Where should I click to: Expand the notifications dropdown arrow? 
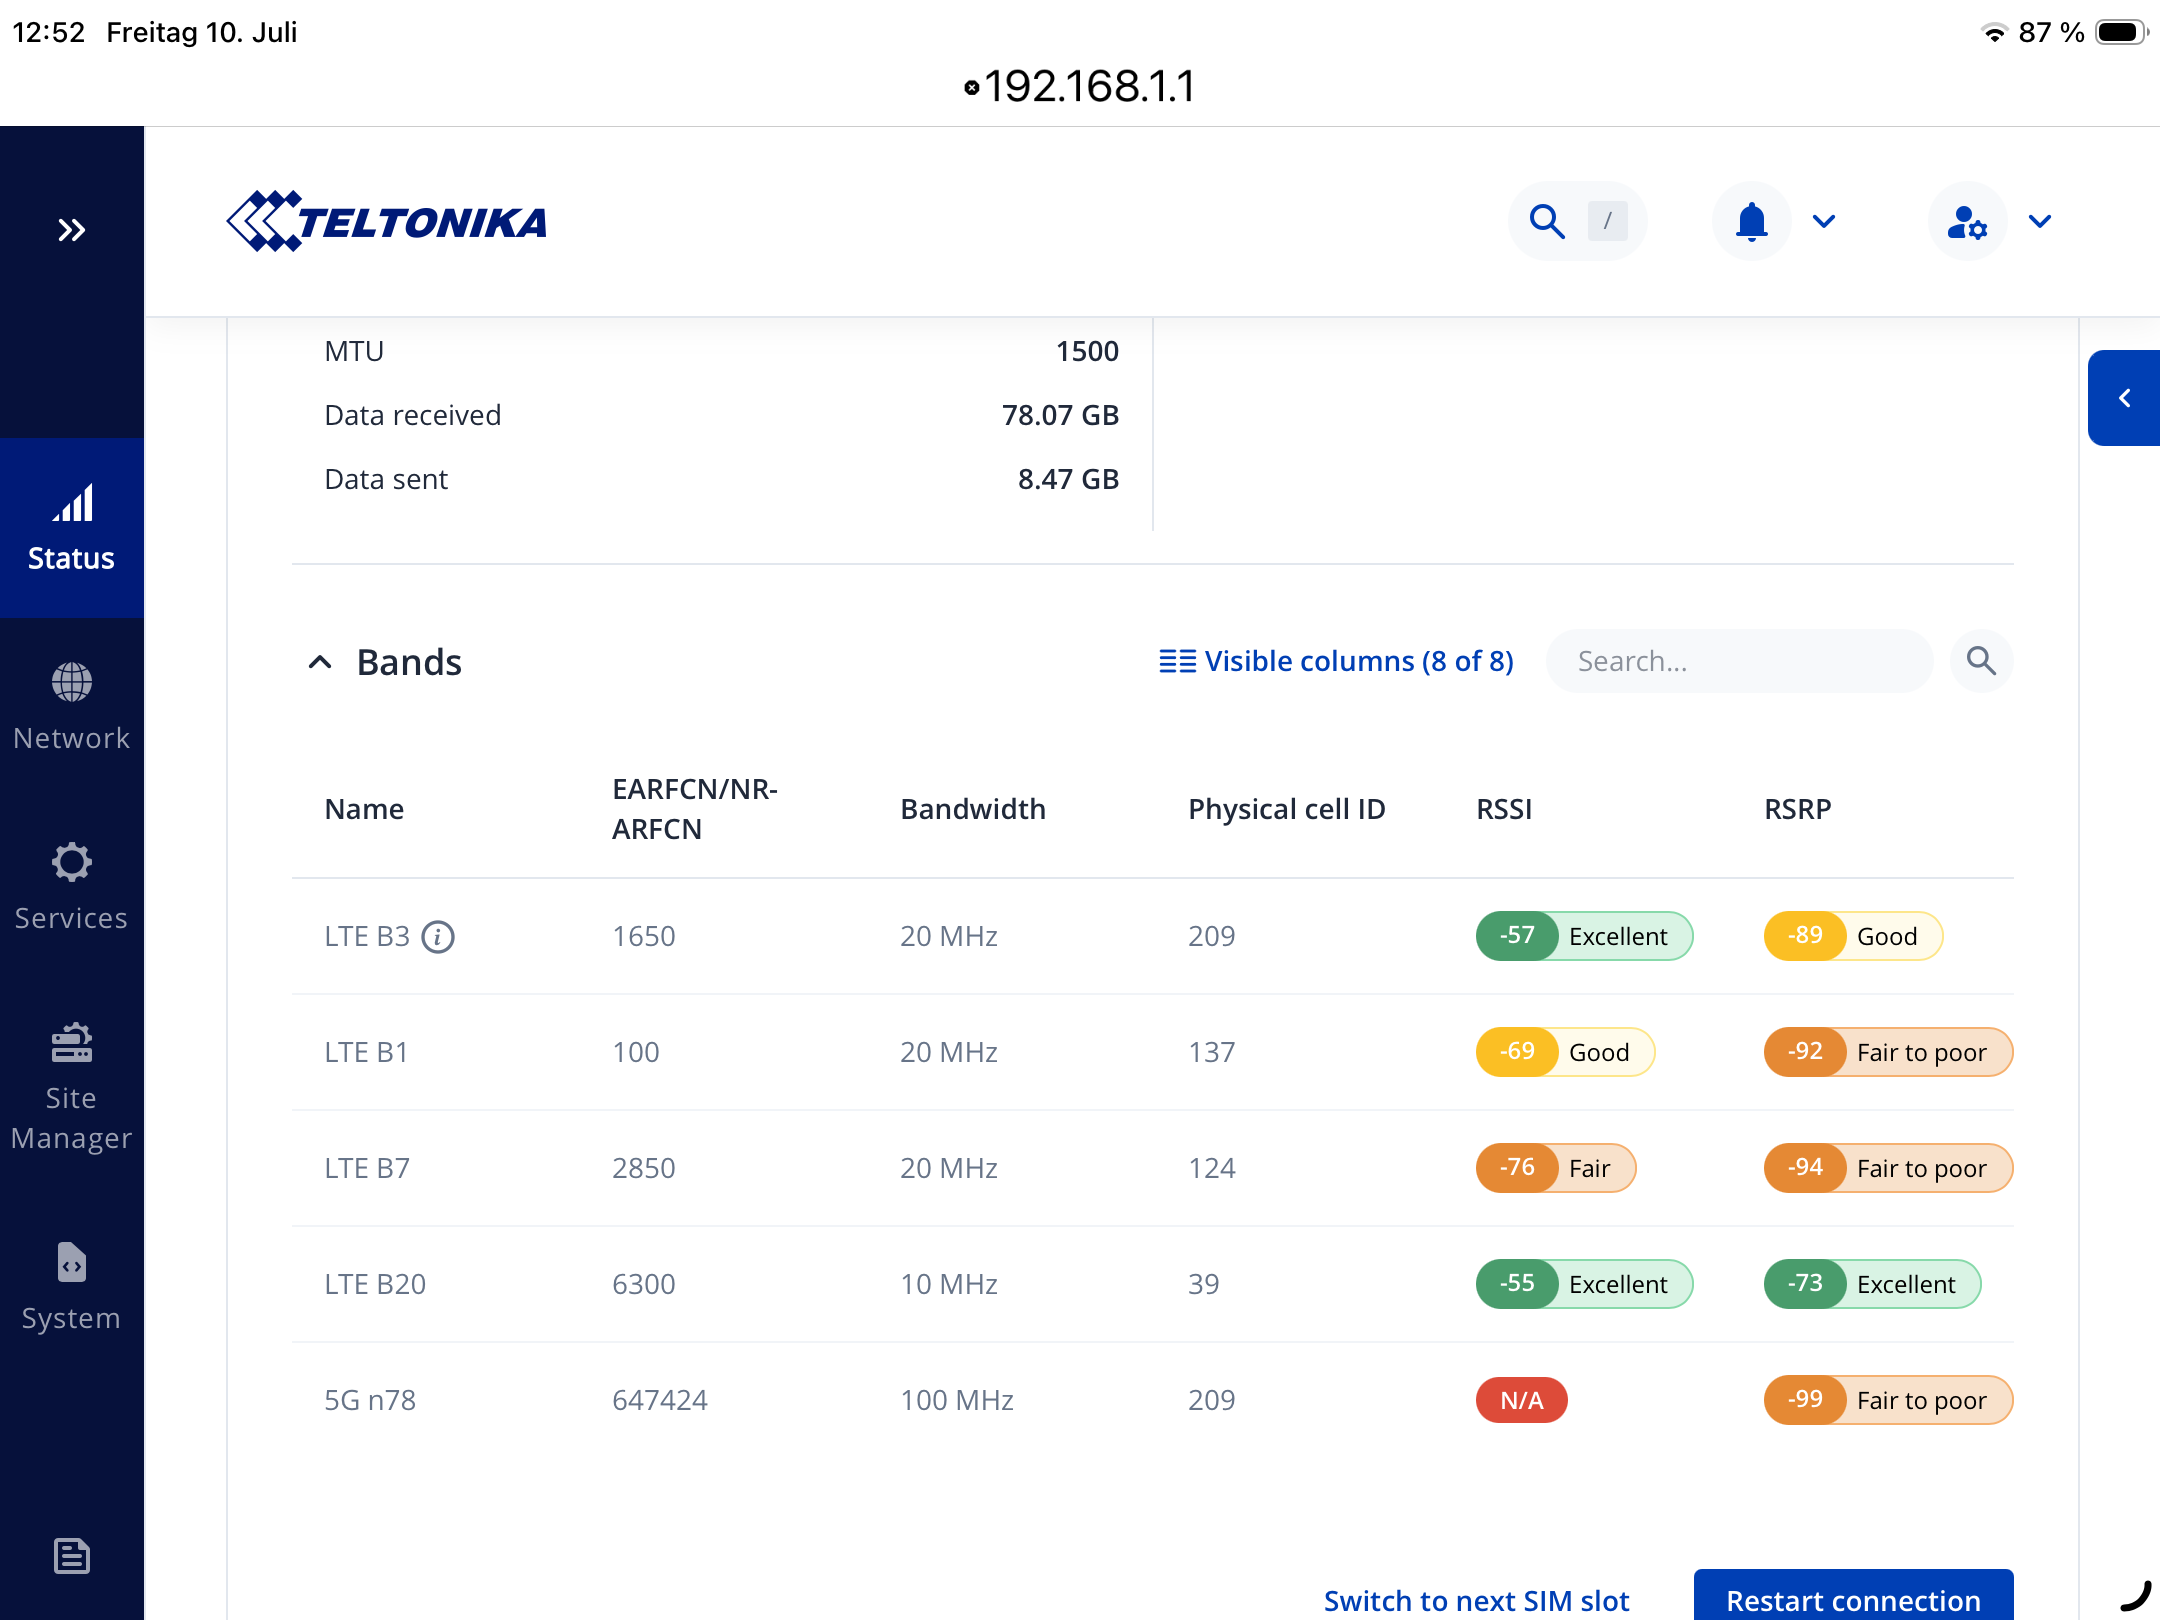(1824, 221)
